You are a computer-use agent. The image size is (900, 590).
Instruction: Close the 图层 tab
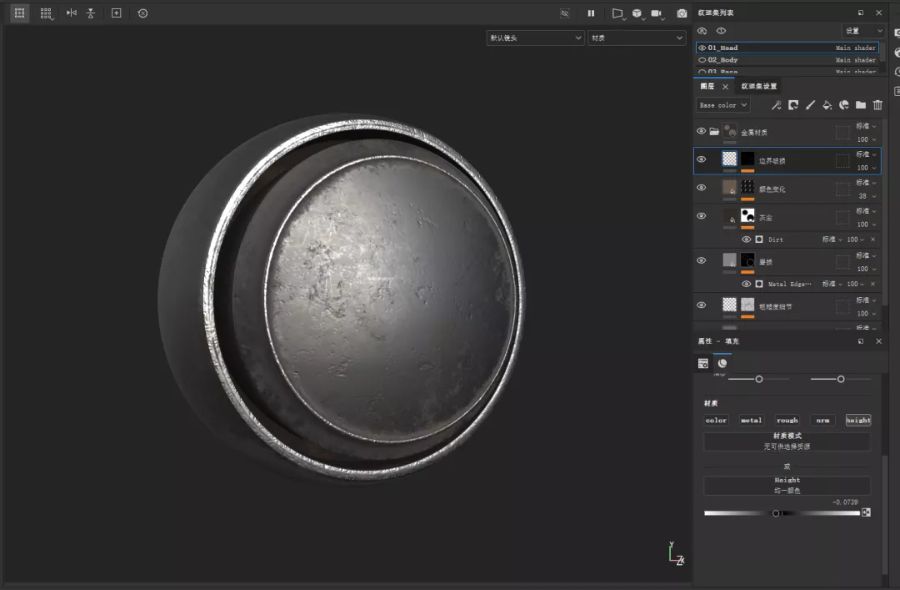(x=726, y=87)
